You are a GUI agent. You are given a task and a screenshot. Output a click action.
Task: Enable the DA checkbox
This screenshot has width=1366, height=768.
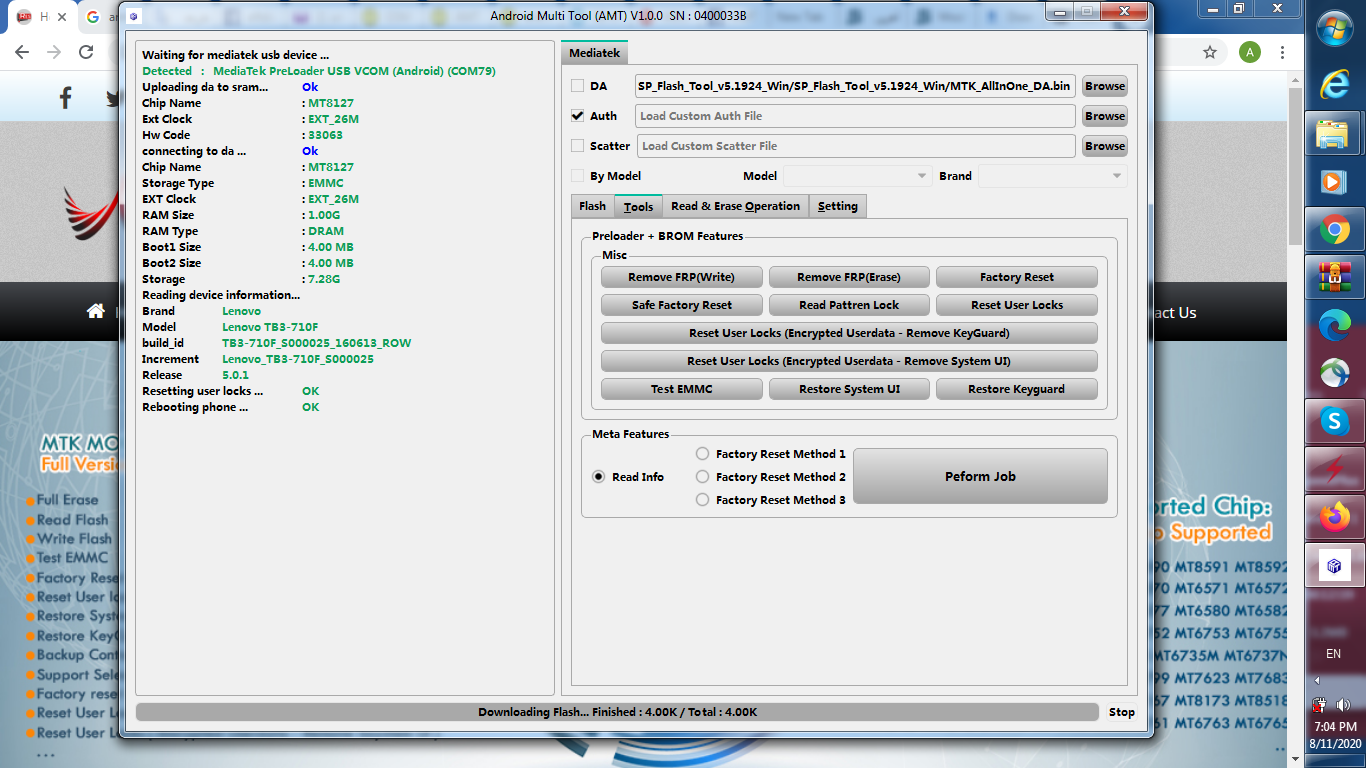click(577, 86)
